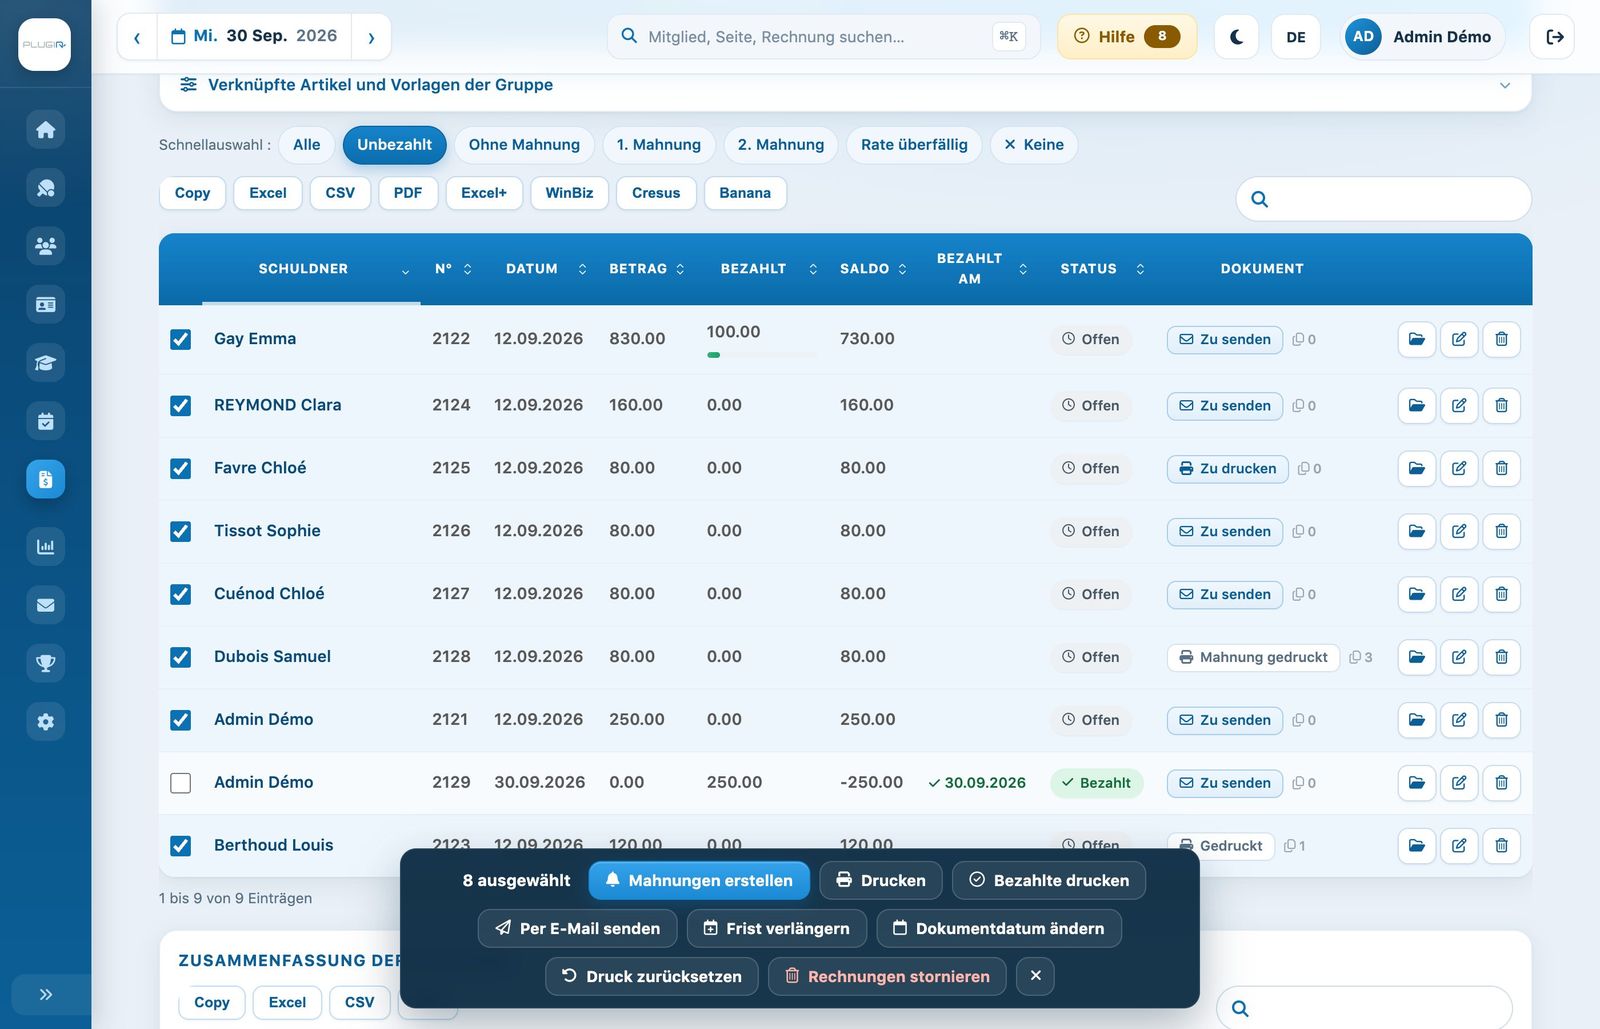Open the trophy icon in sidebar

pos(45,663)
